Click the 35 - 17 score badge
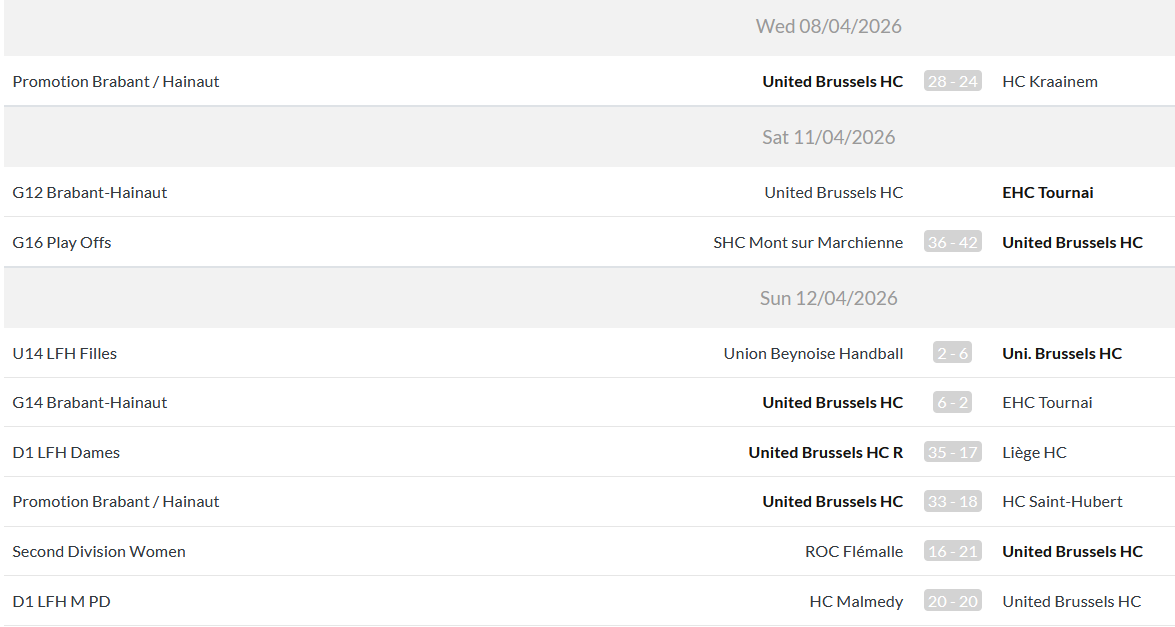Viewport: 1175px width, 627px height. tap(952, 452)
